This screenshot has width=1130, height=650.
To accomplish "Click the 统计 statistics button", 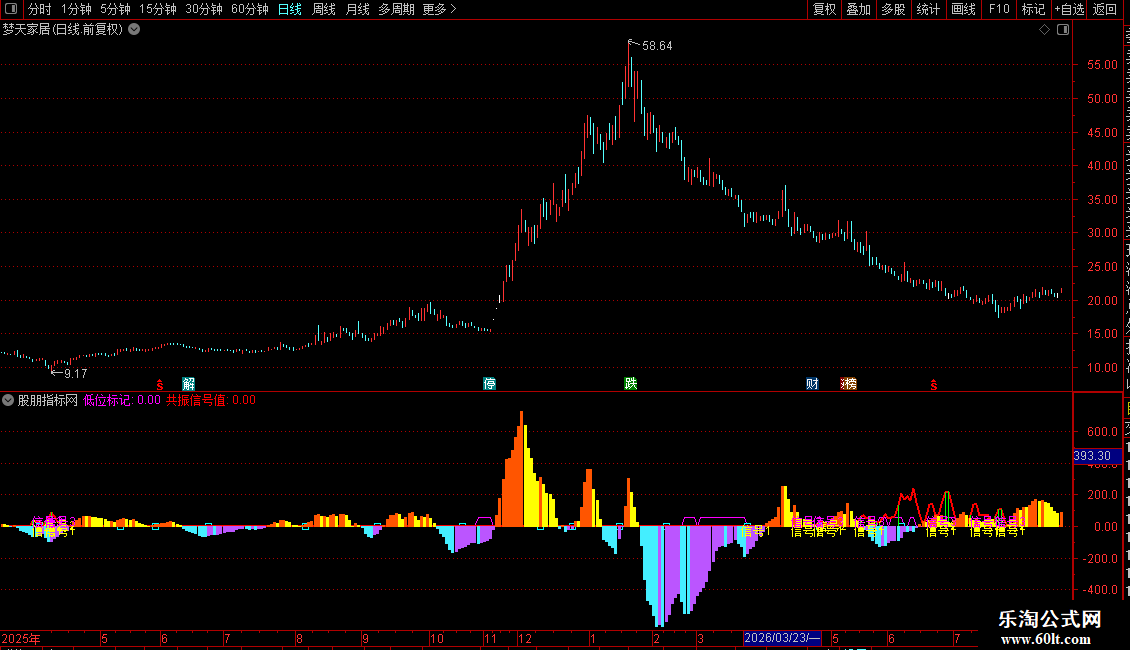I will (927, 9).
